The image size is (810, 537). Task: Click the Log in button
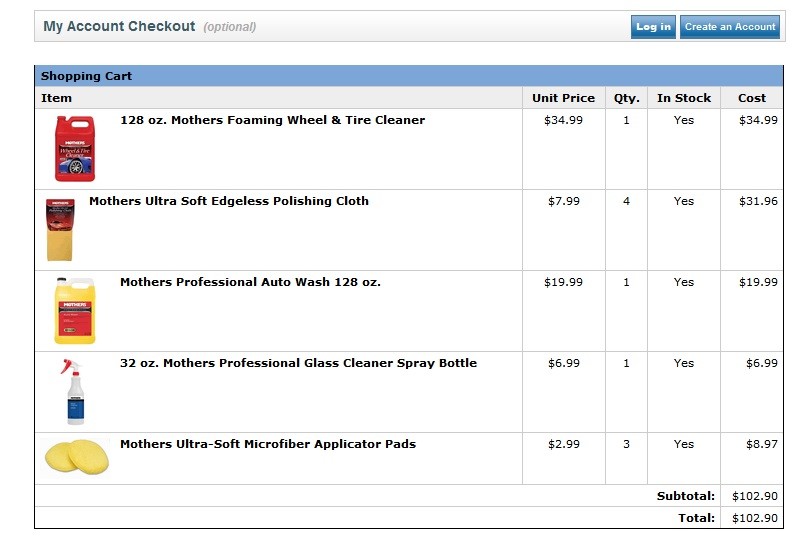653,27
